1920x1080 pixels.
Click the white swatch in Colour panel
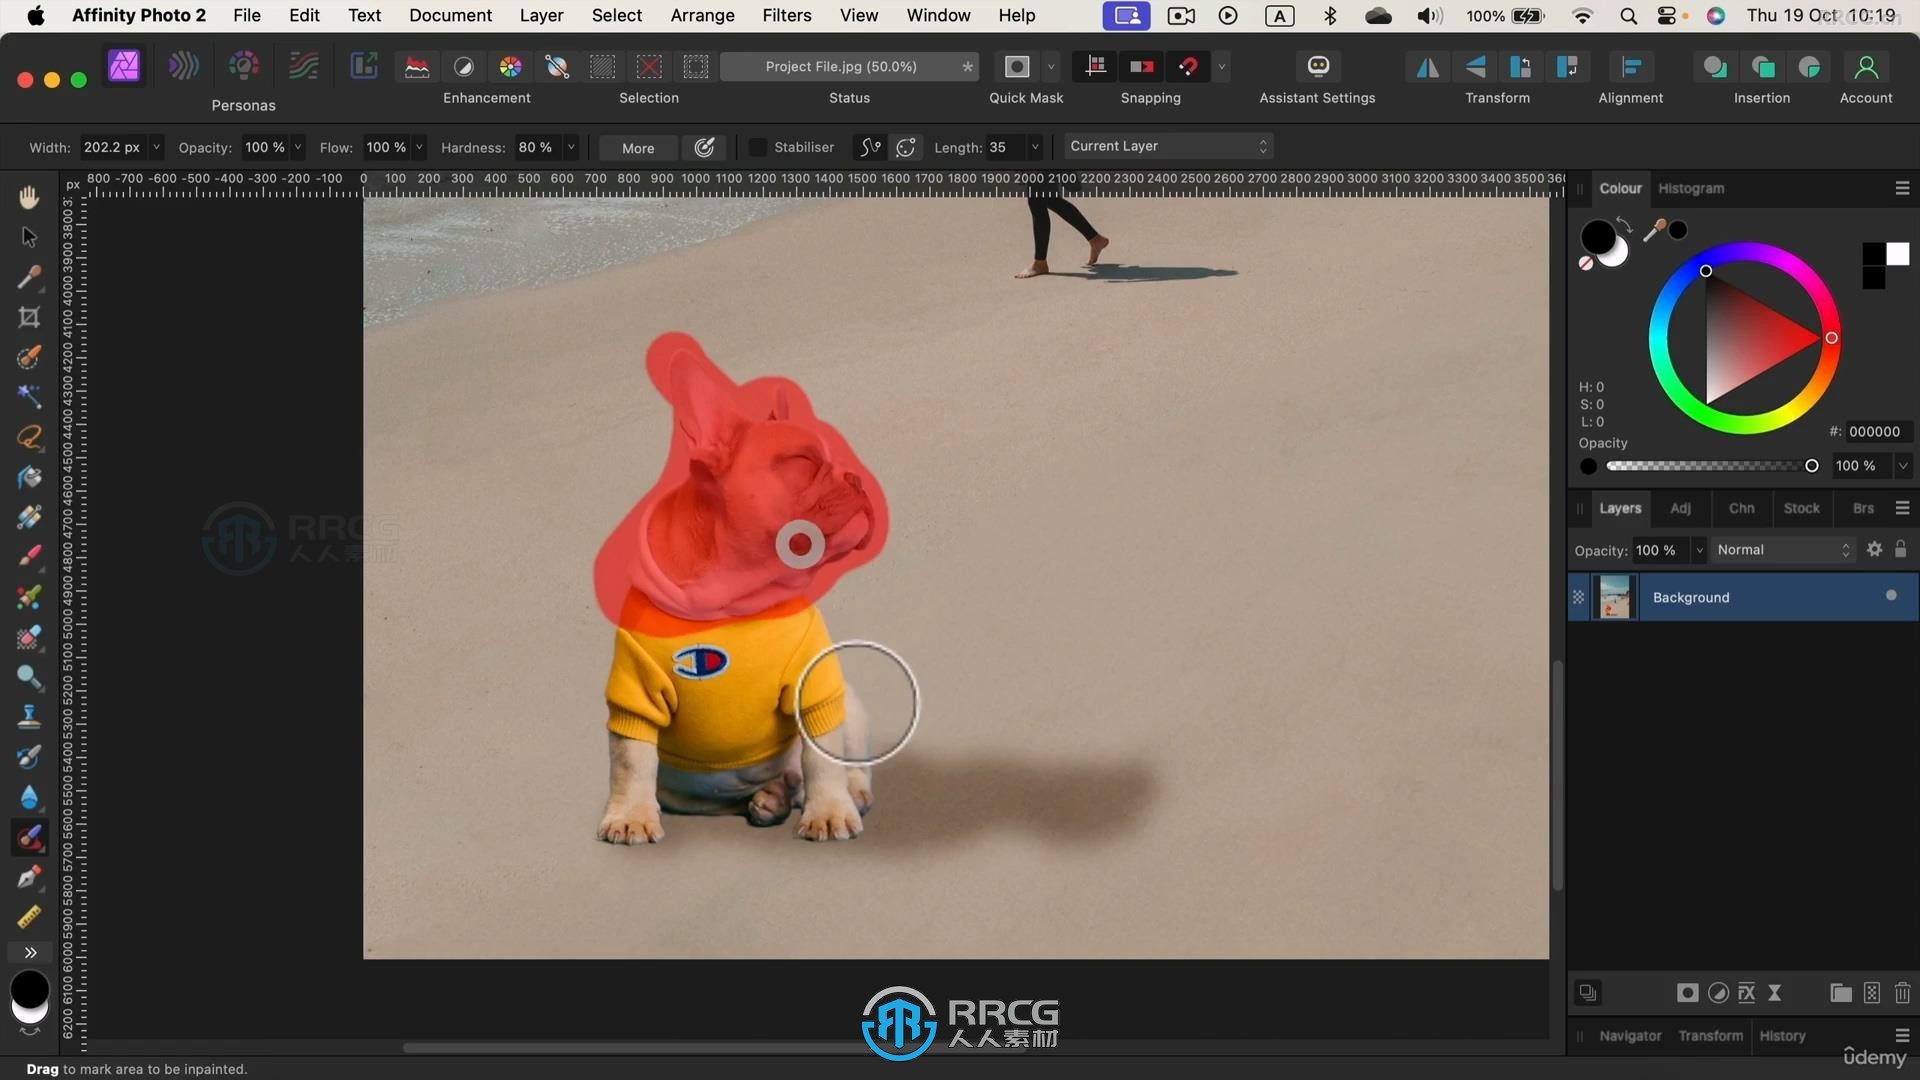tap(1897, 253)
